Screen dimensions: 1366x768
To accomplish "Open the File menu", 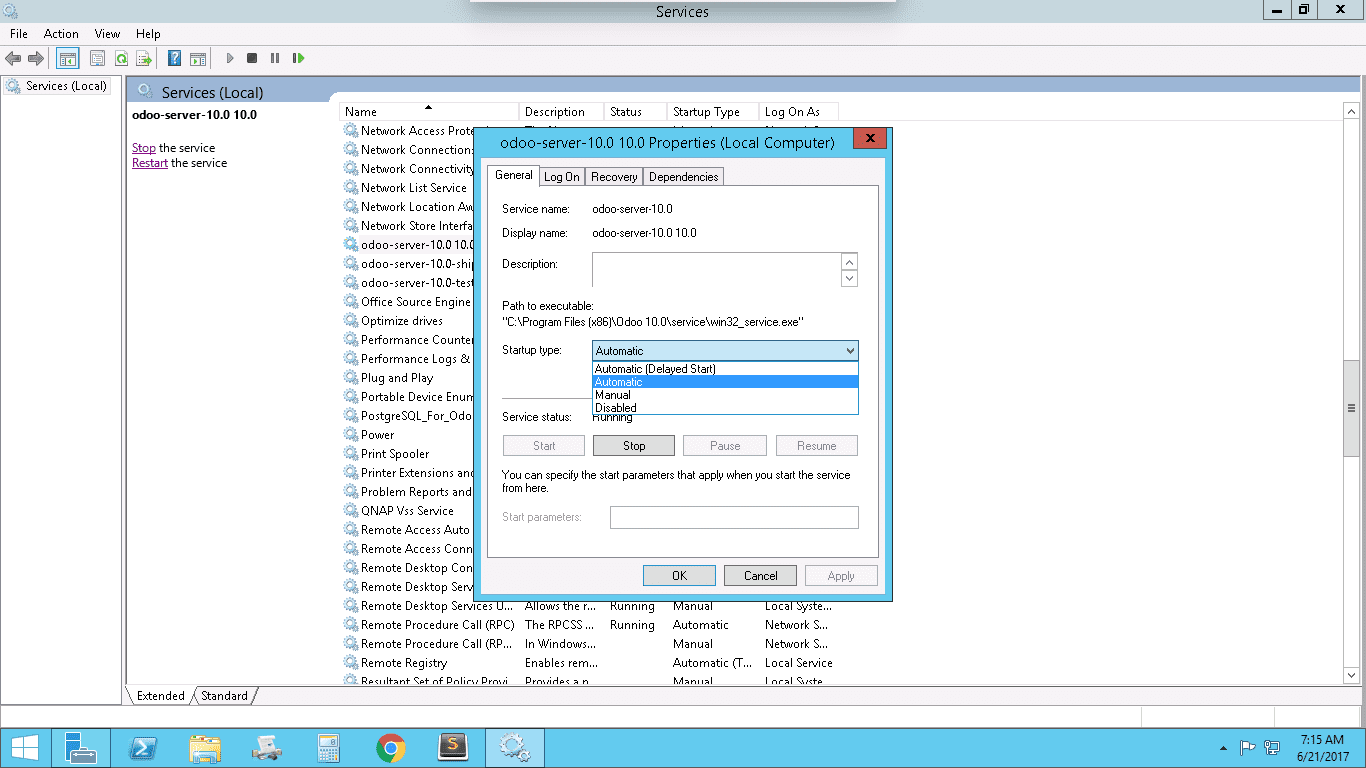I will click(19, 34).
